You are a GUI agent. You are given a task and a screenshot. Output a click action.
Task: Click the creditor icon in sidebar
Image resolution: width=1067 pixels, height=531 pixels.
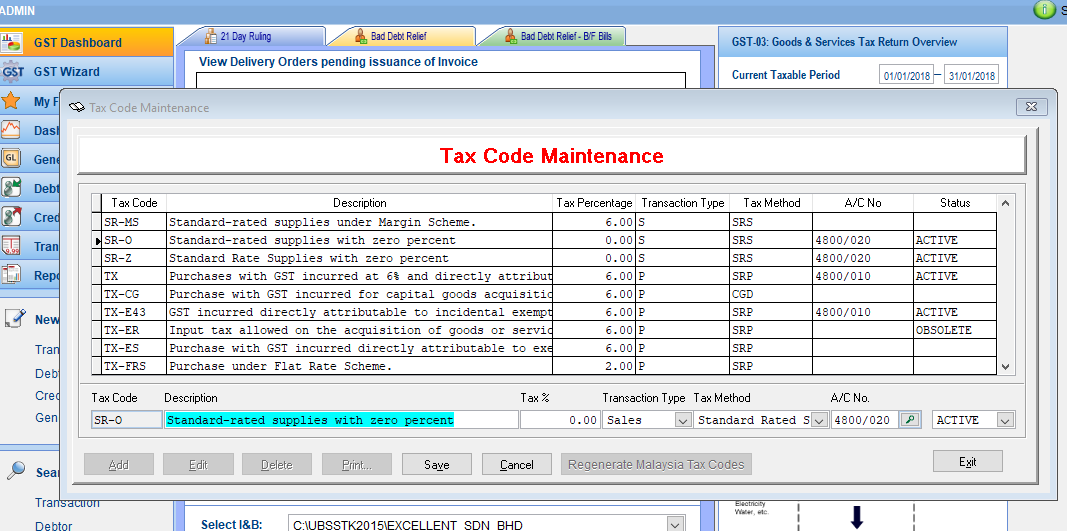click(x=11, y=216)
